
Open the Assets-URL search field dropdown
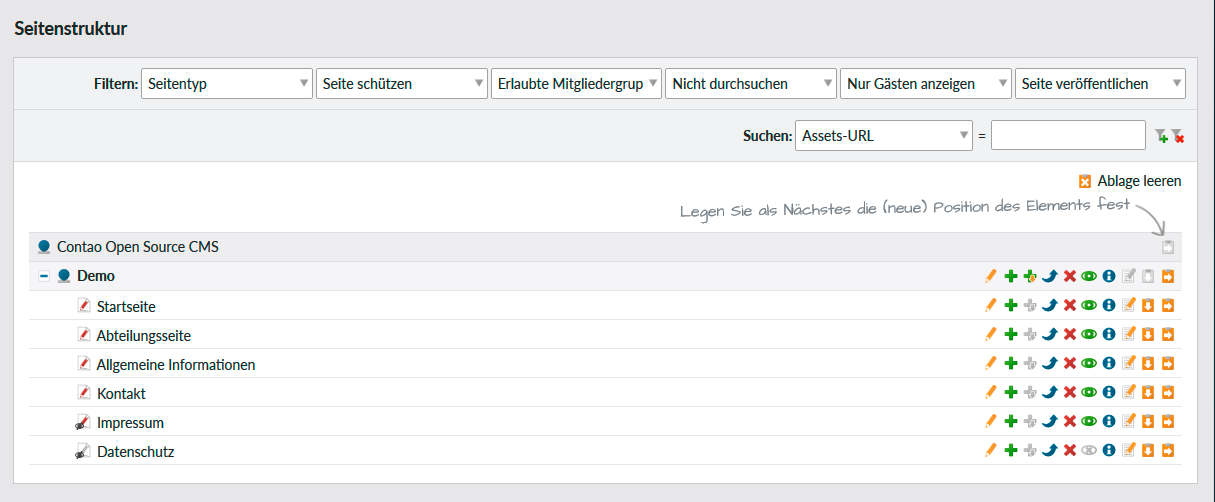pos(883,136)
